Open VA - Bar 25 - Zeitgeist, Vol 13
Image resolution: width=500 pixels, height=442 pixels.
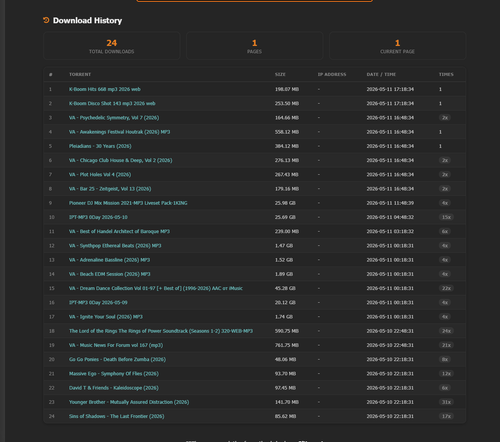click(x=110, y=189)
